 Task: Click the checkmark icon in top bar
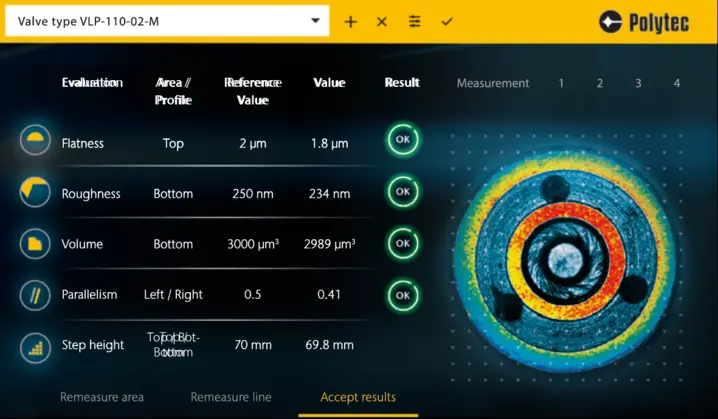[446, 22]
